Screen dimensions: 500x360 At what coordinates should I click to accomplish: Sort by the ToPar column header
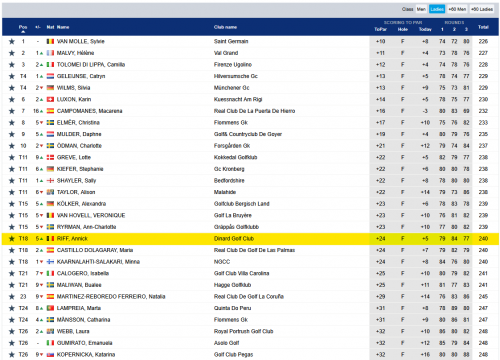click(380, 29)
